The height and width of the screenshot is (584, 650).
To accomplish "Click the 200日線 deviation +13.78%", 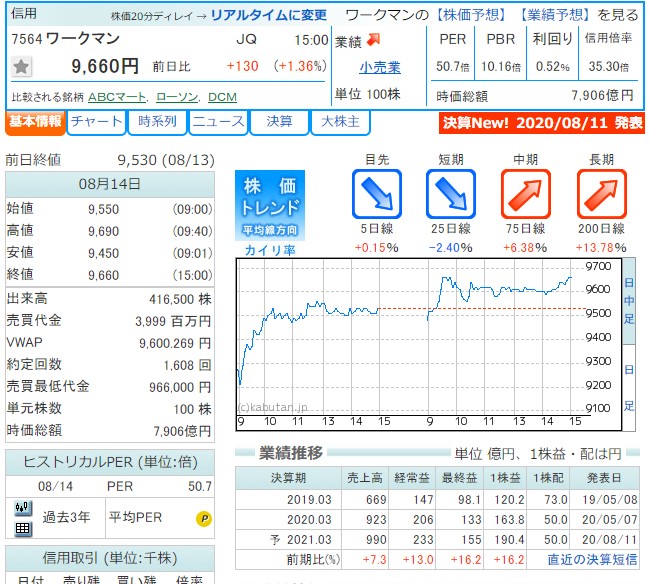I will [x=601, y=248].
